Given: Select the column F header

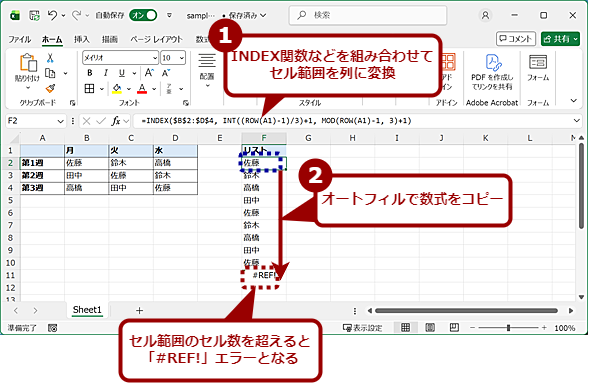Looking at the screenshot, I should (x=264, y=138).
